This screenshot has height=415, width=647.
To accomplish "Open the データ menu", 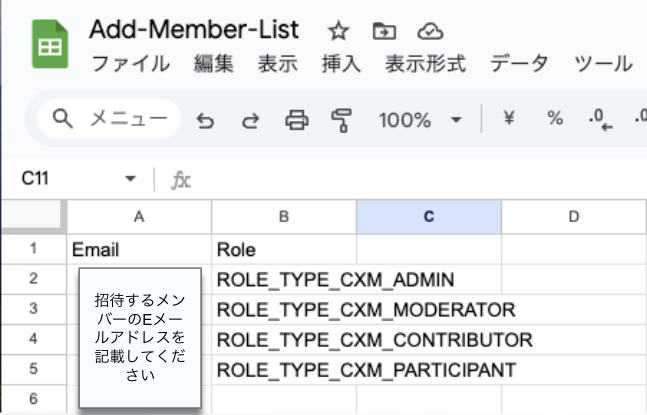I will [x=519, y=64].
